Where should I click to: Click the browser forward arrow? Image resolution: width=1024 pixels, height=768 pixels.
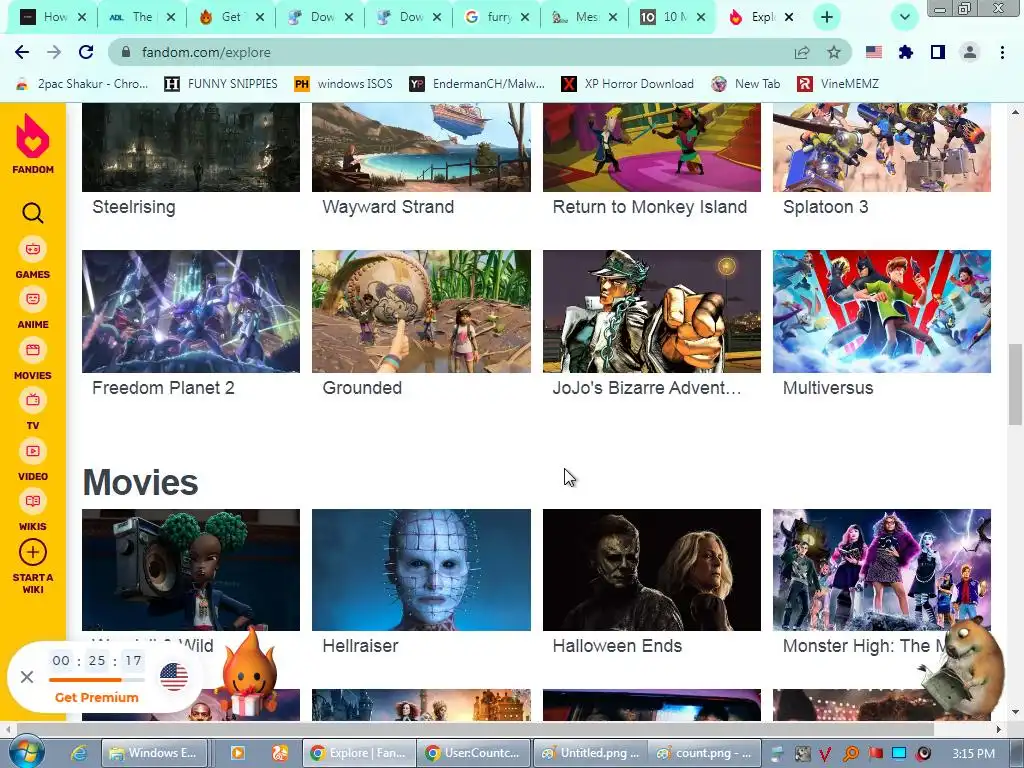[54, 52]
